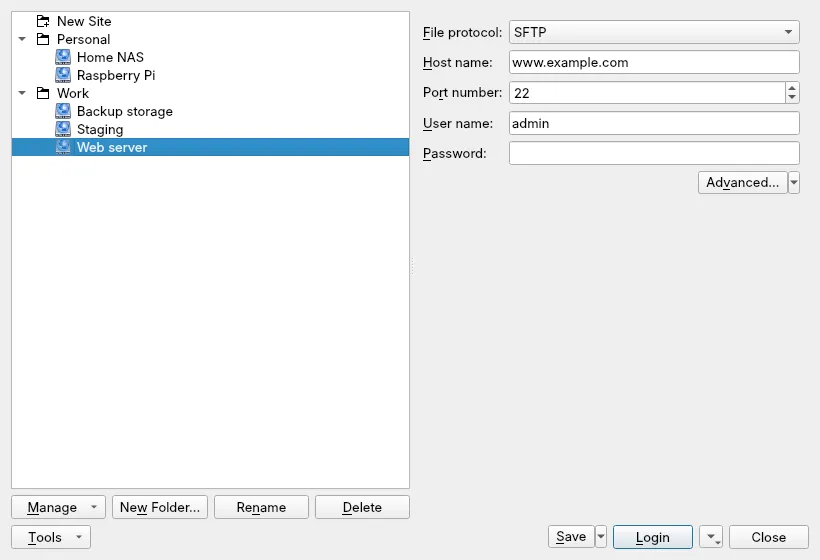Screen dimensions: 820x560
Task: Log in to the Web server
Action: 653,537
